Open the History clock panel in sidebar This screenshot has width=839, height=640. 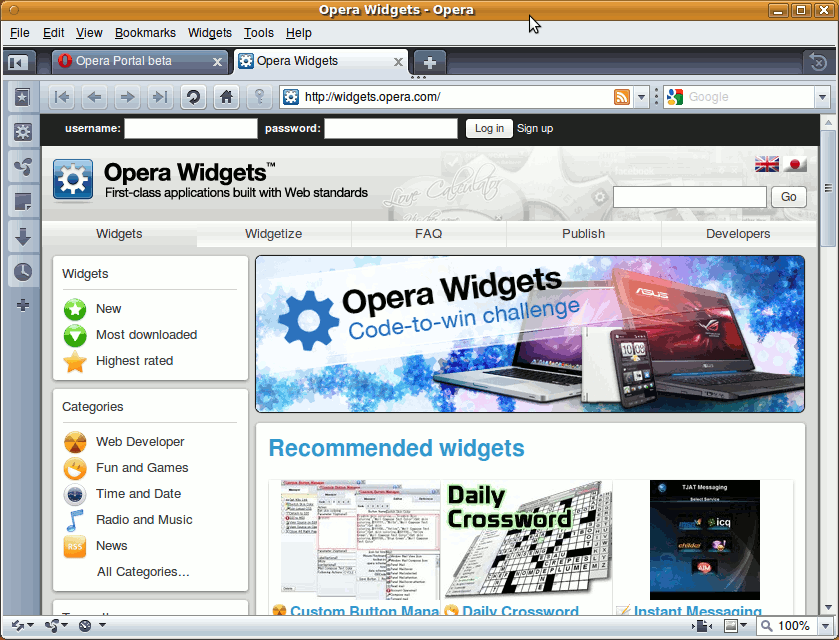(22, 271)
